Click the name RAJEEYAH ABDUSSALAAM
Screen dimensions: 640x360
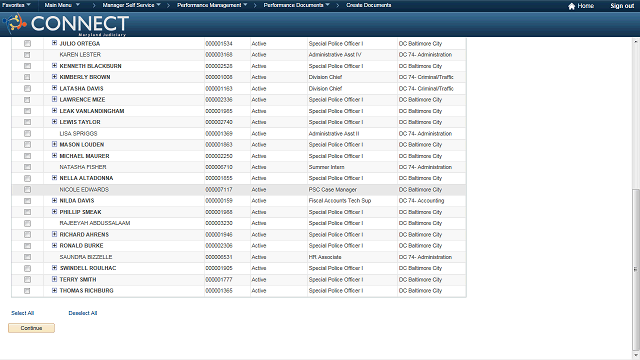(x=95, y=223)
